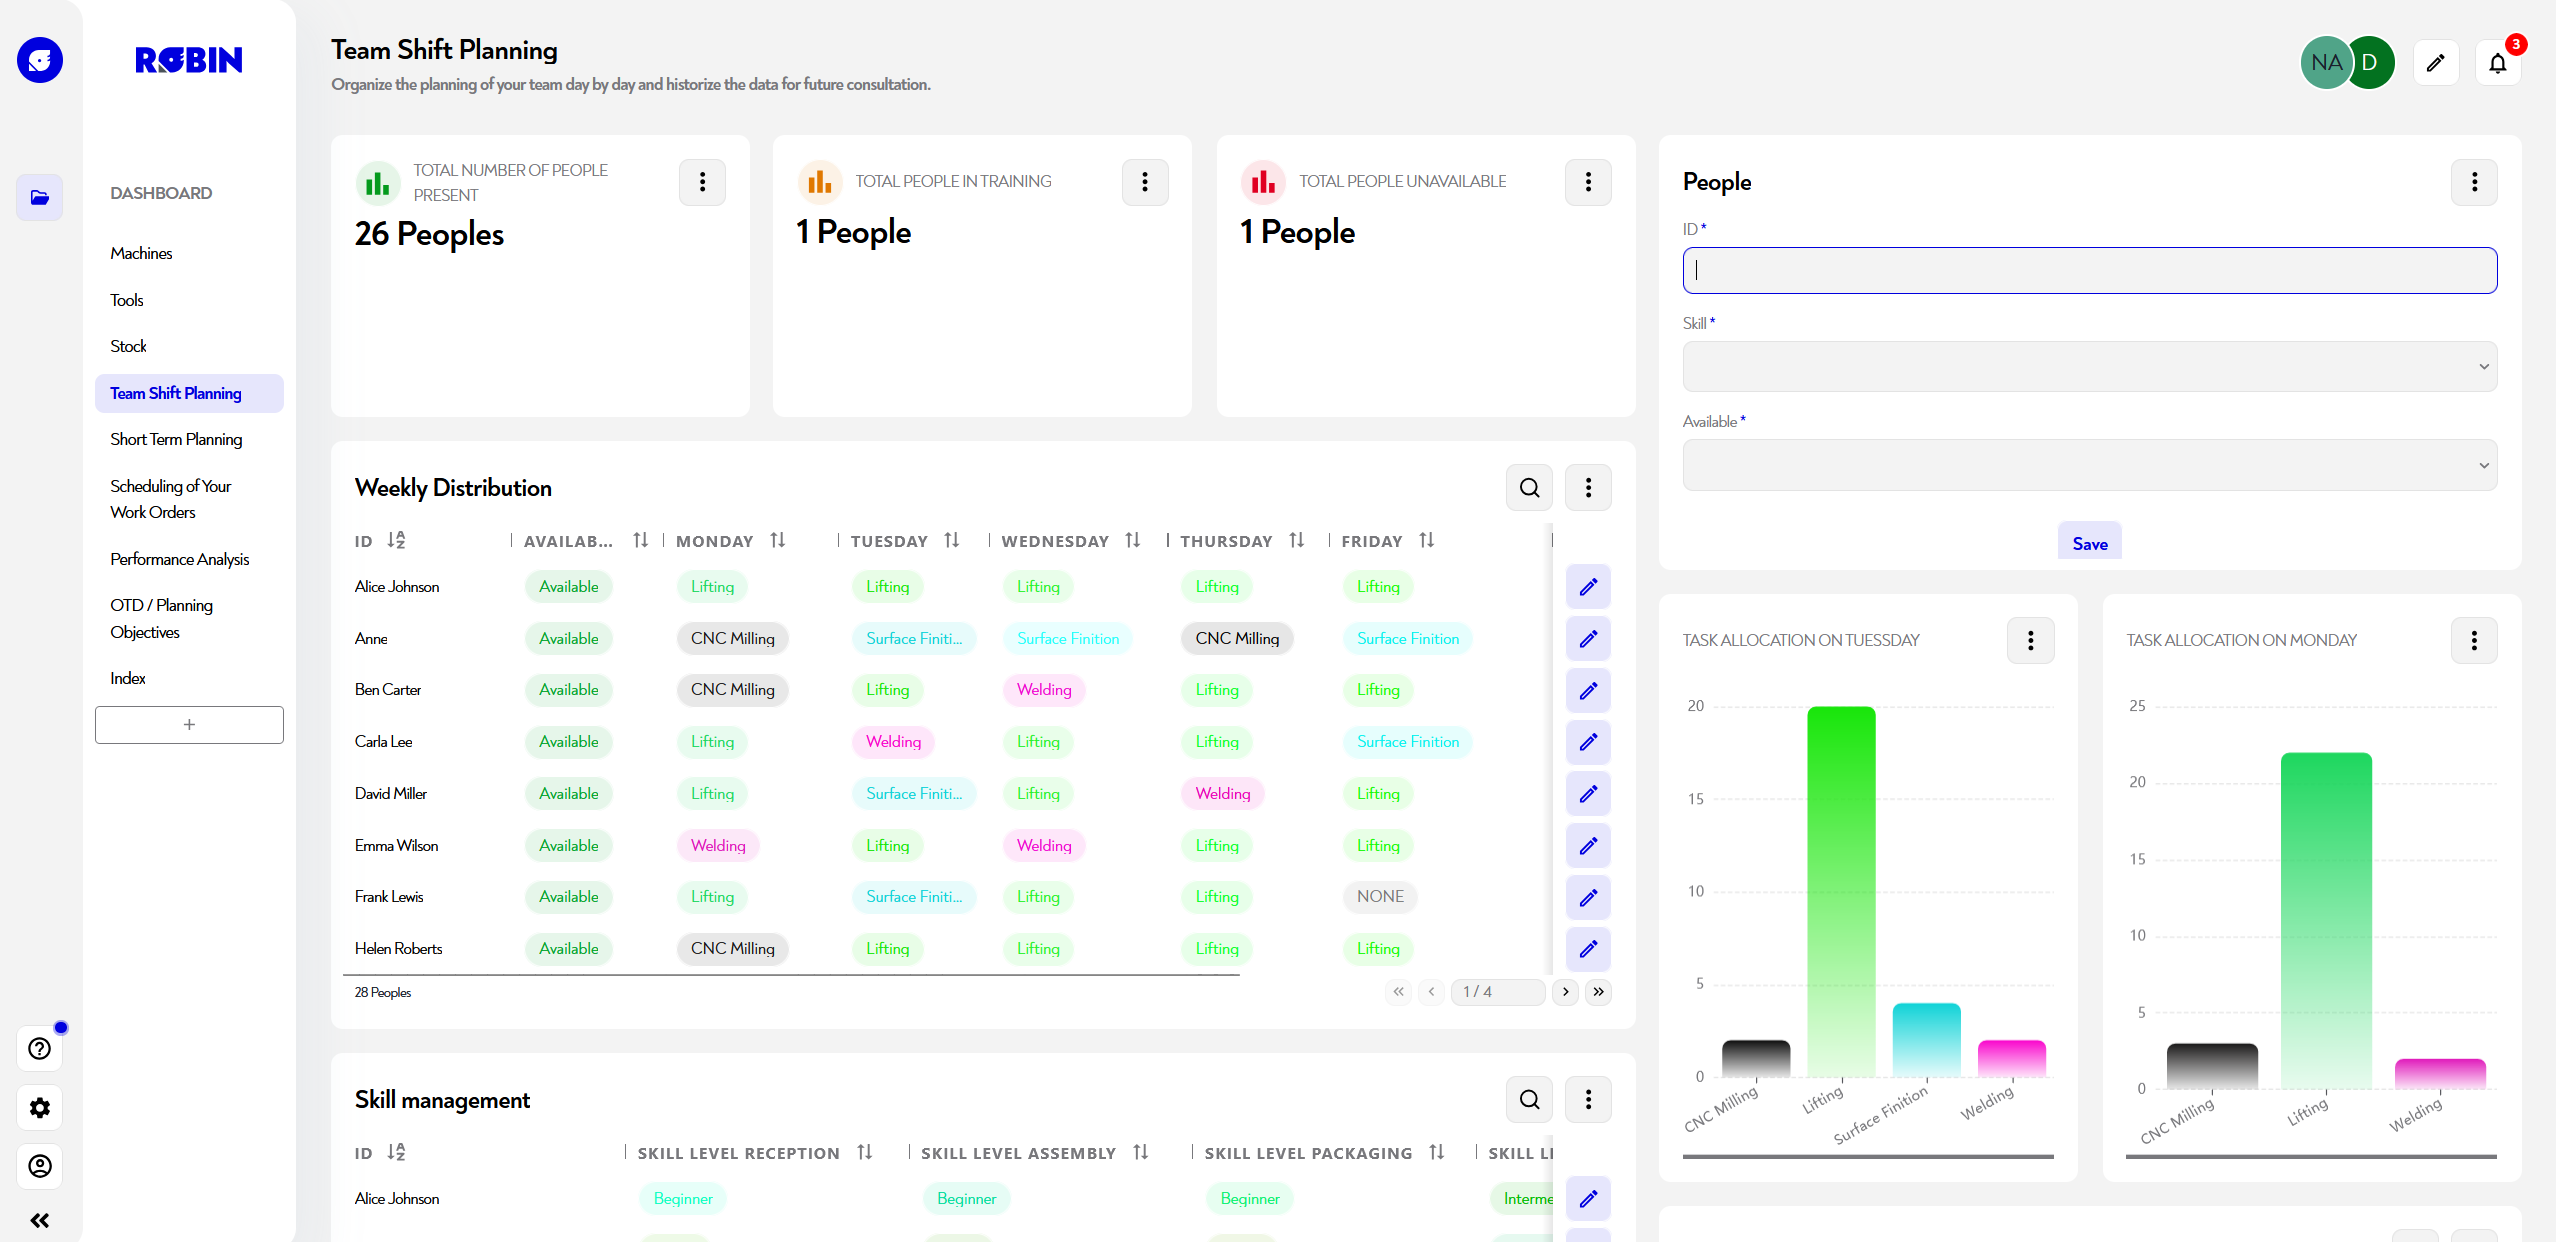2556x1242 pixels.
Task: Open Performance Analysis in sidebar
Action: tap(179, 559)
